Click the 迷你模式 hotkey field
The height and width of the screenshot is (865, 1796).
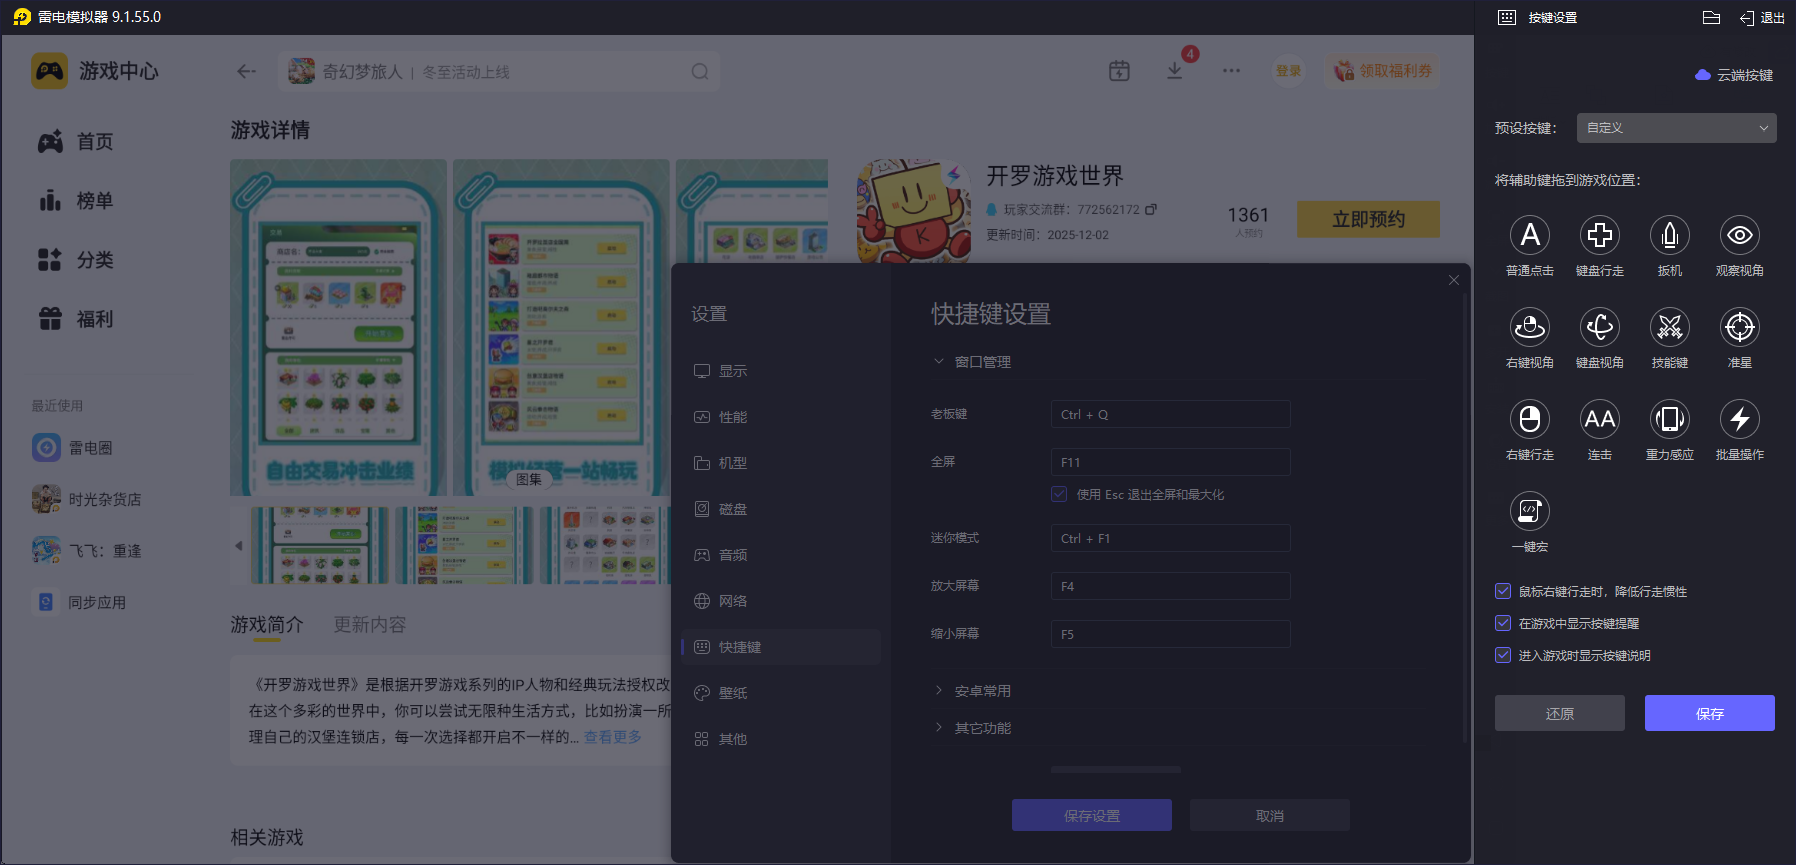(1171, 538)
